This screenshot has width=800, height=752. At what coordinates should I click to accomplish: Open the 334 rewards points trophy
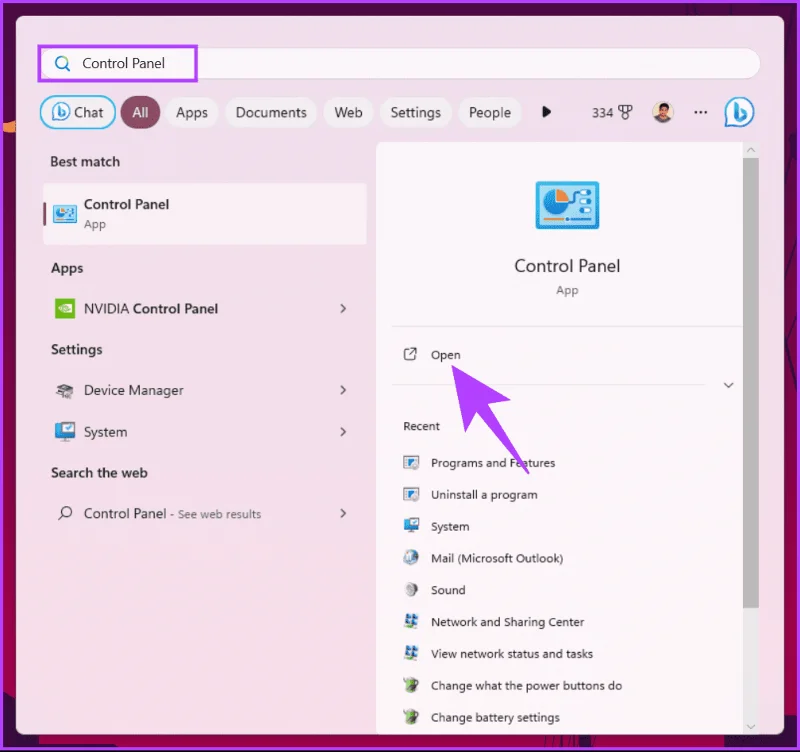pyautogui.click(x=612, y=112)
